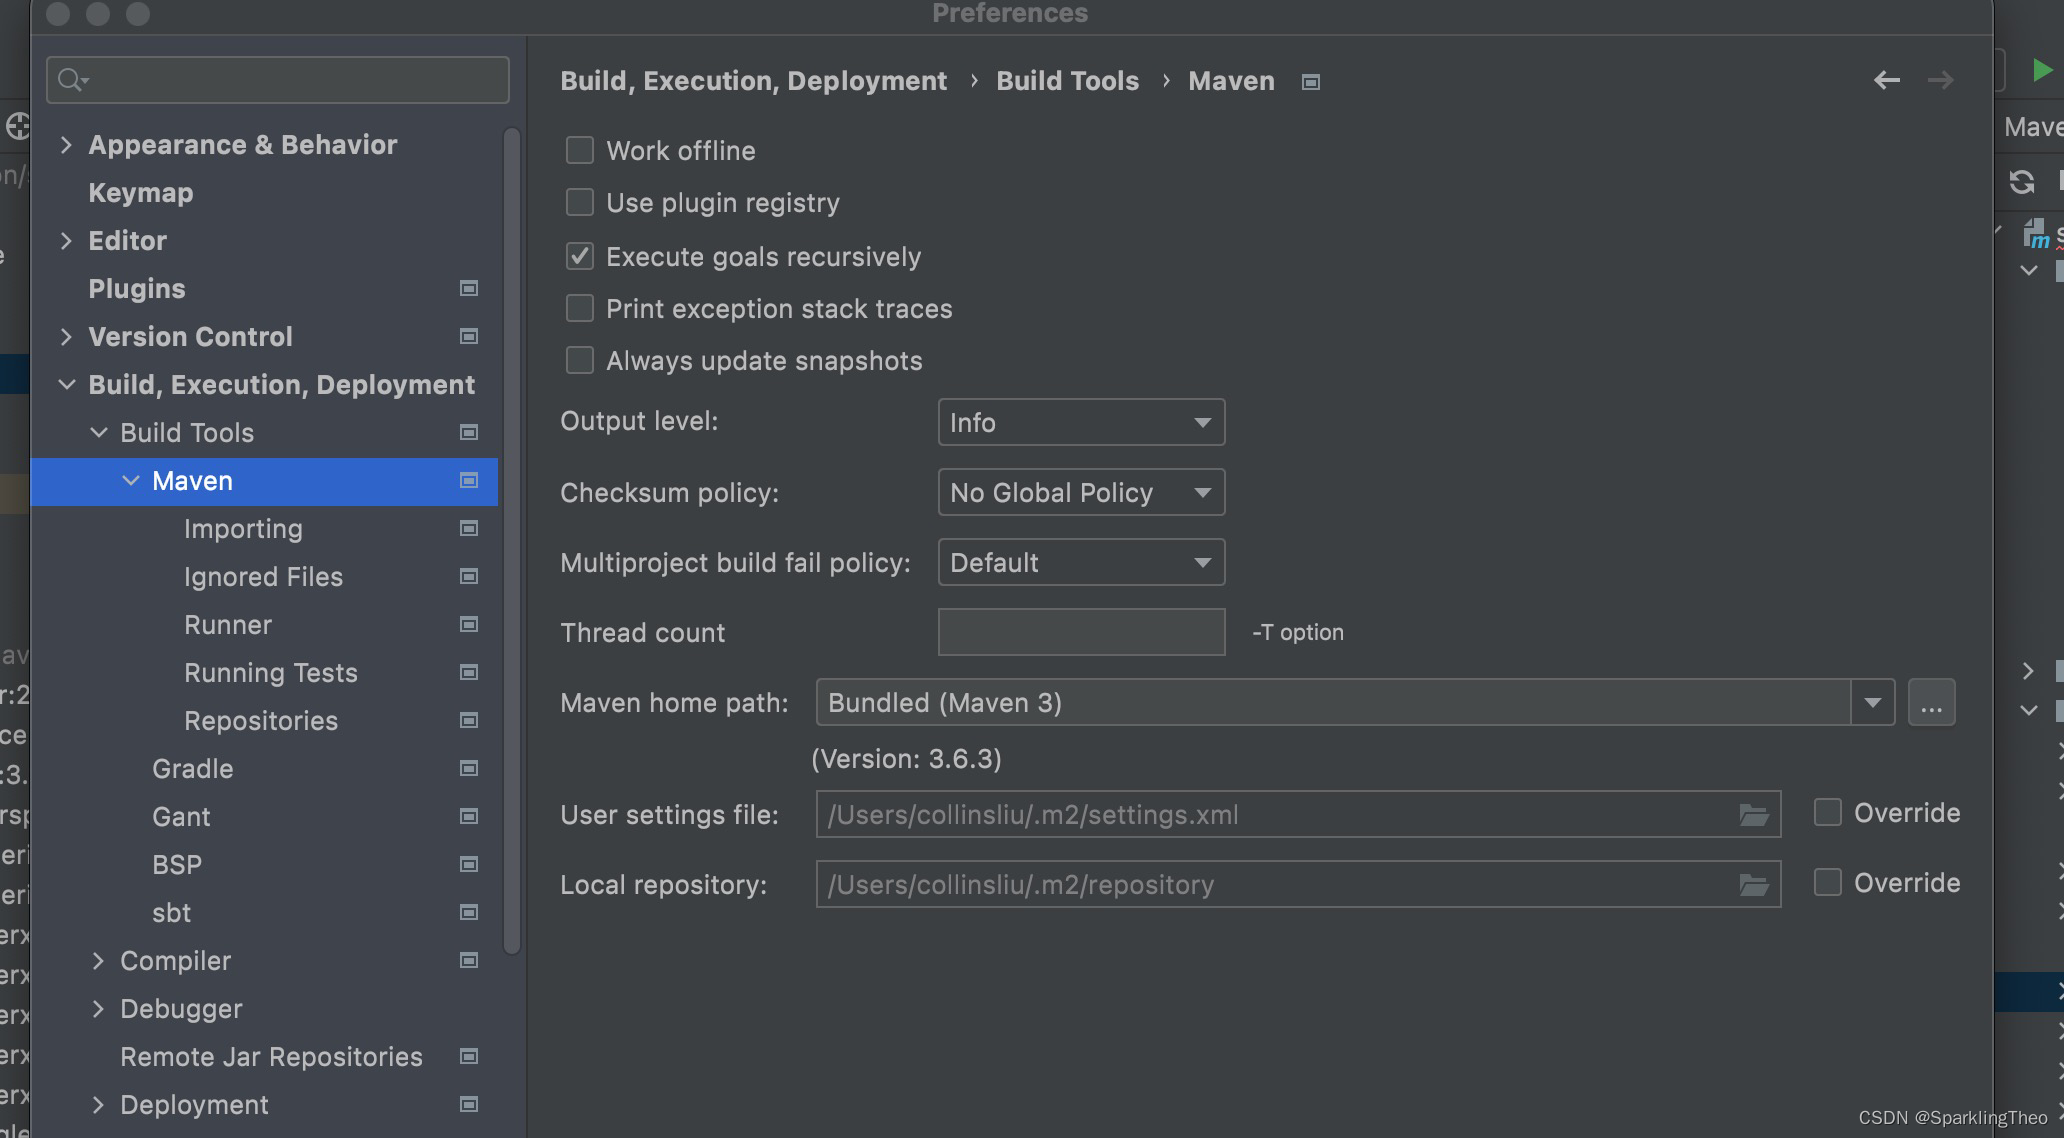Screen dimensions: 2064x1138
Task: Select Gradle settings page
Action: click(193, 769)
